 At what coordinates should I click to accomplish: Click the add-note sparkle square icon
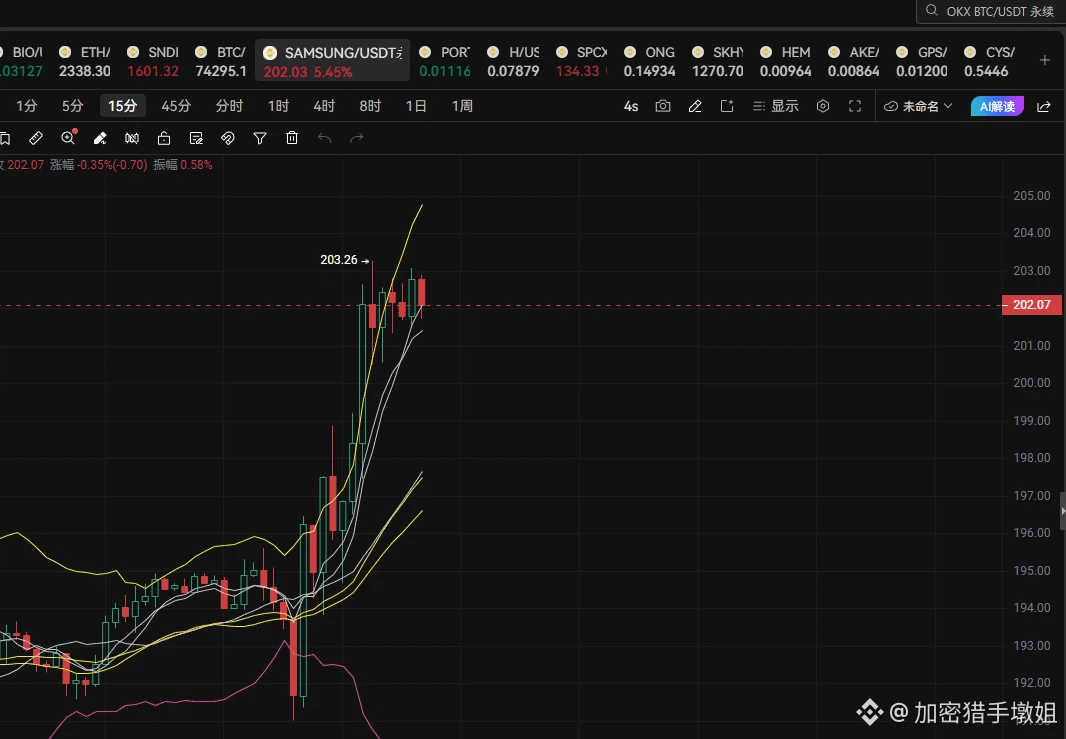727,106
